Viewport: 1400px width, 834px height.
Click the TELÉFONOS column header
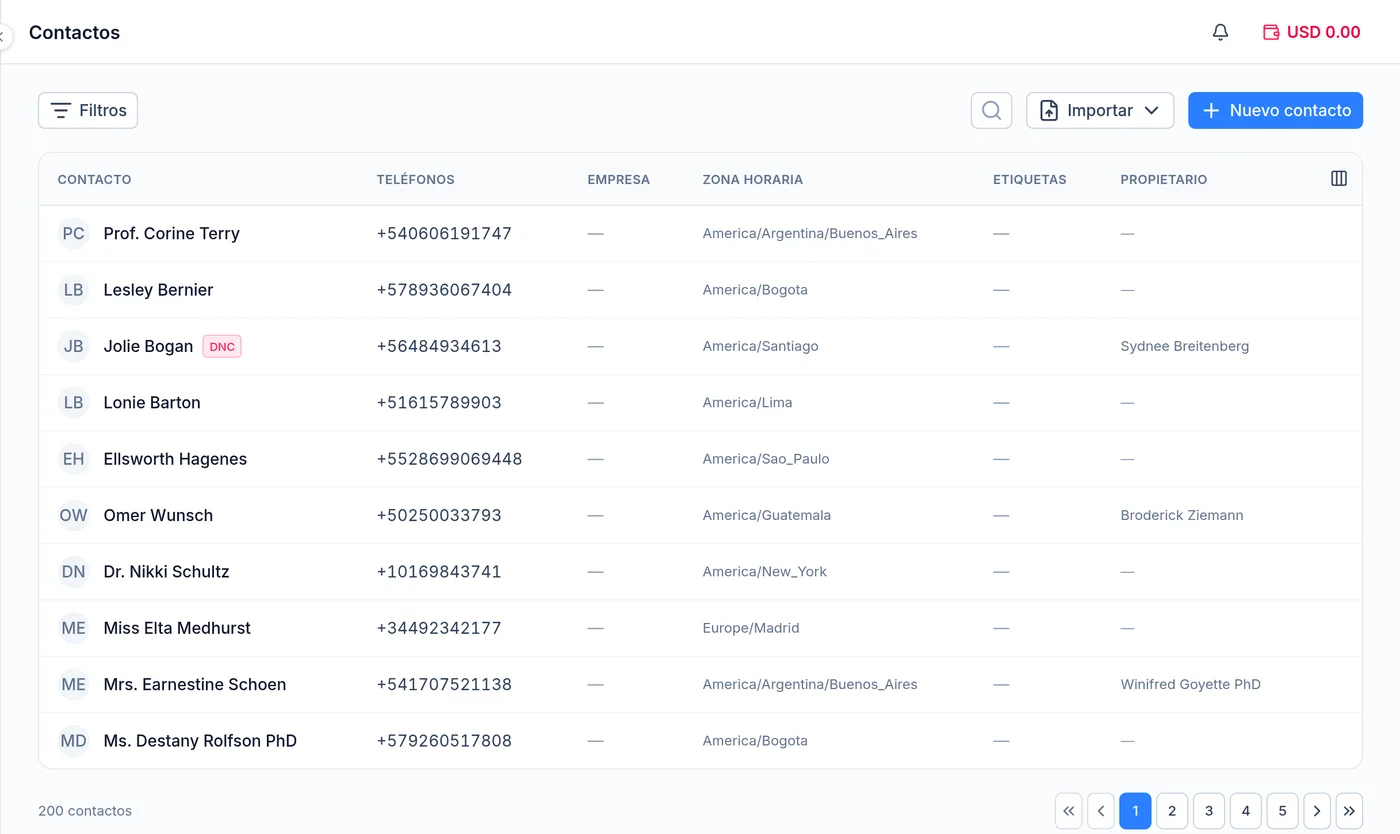[416, 180]
